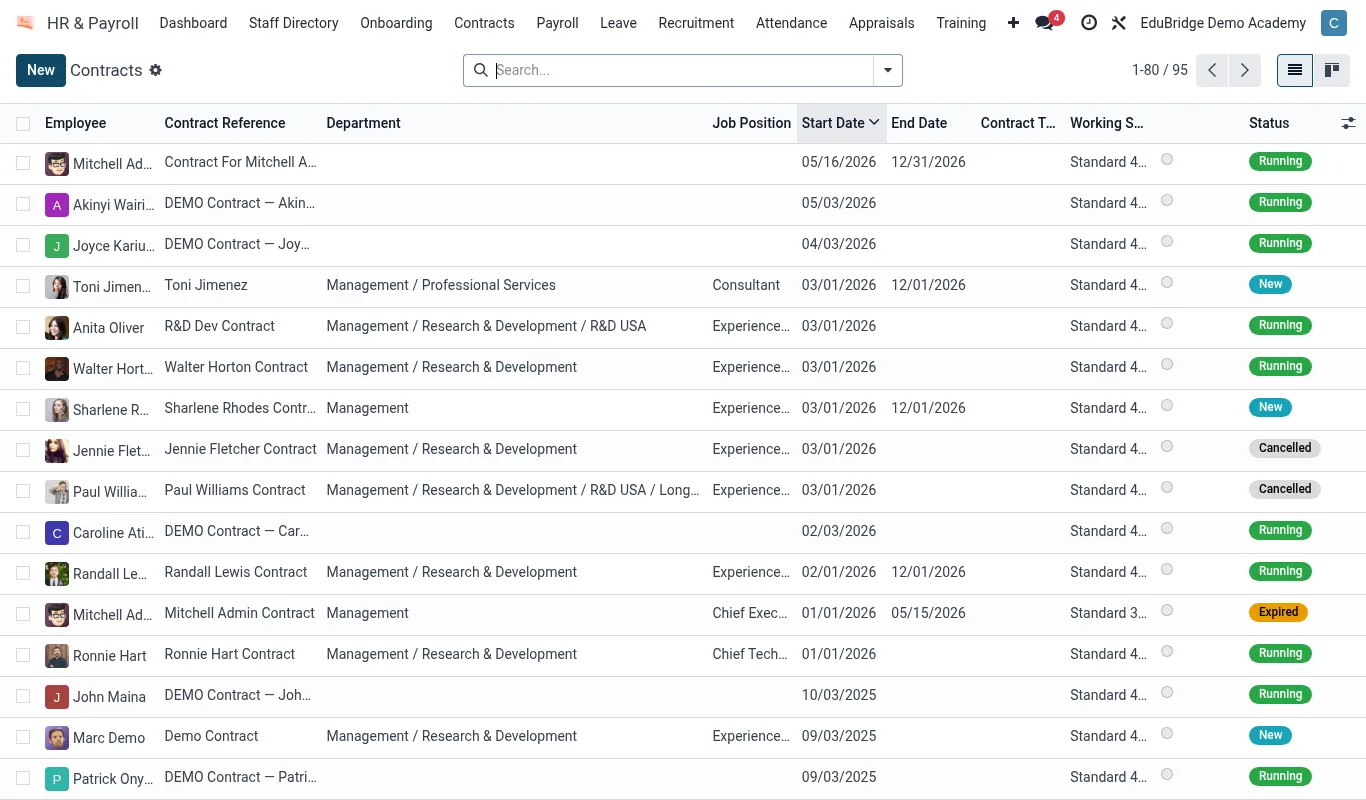This screenshot has height=800, width=1366.
Task: Open the search options dropdown arrow
Action: 888,70
